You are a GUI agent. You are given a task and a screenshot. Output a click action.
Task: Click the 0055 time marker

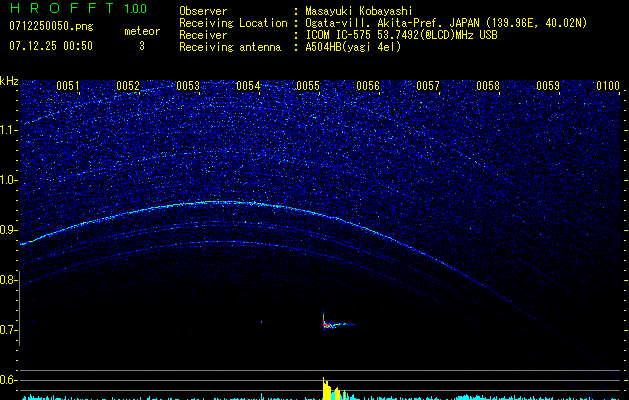point(308,86)
